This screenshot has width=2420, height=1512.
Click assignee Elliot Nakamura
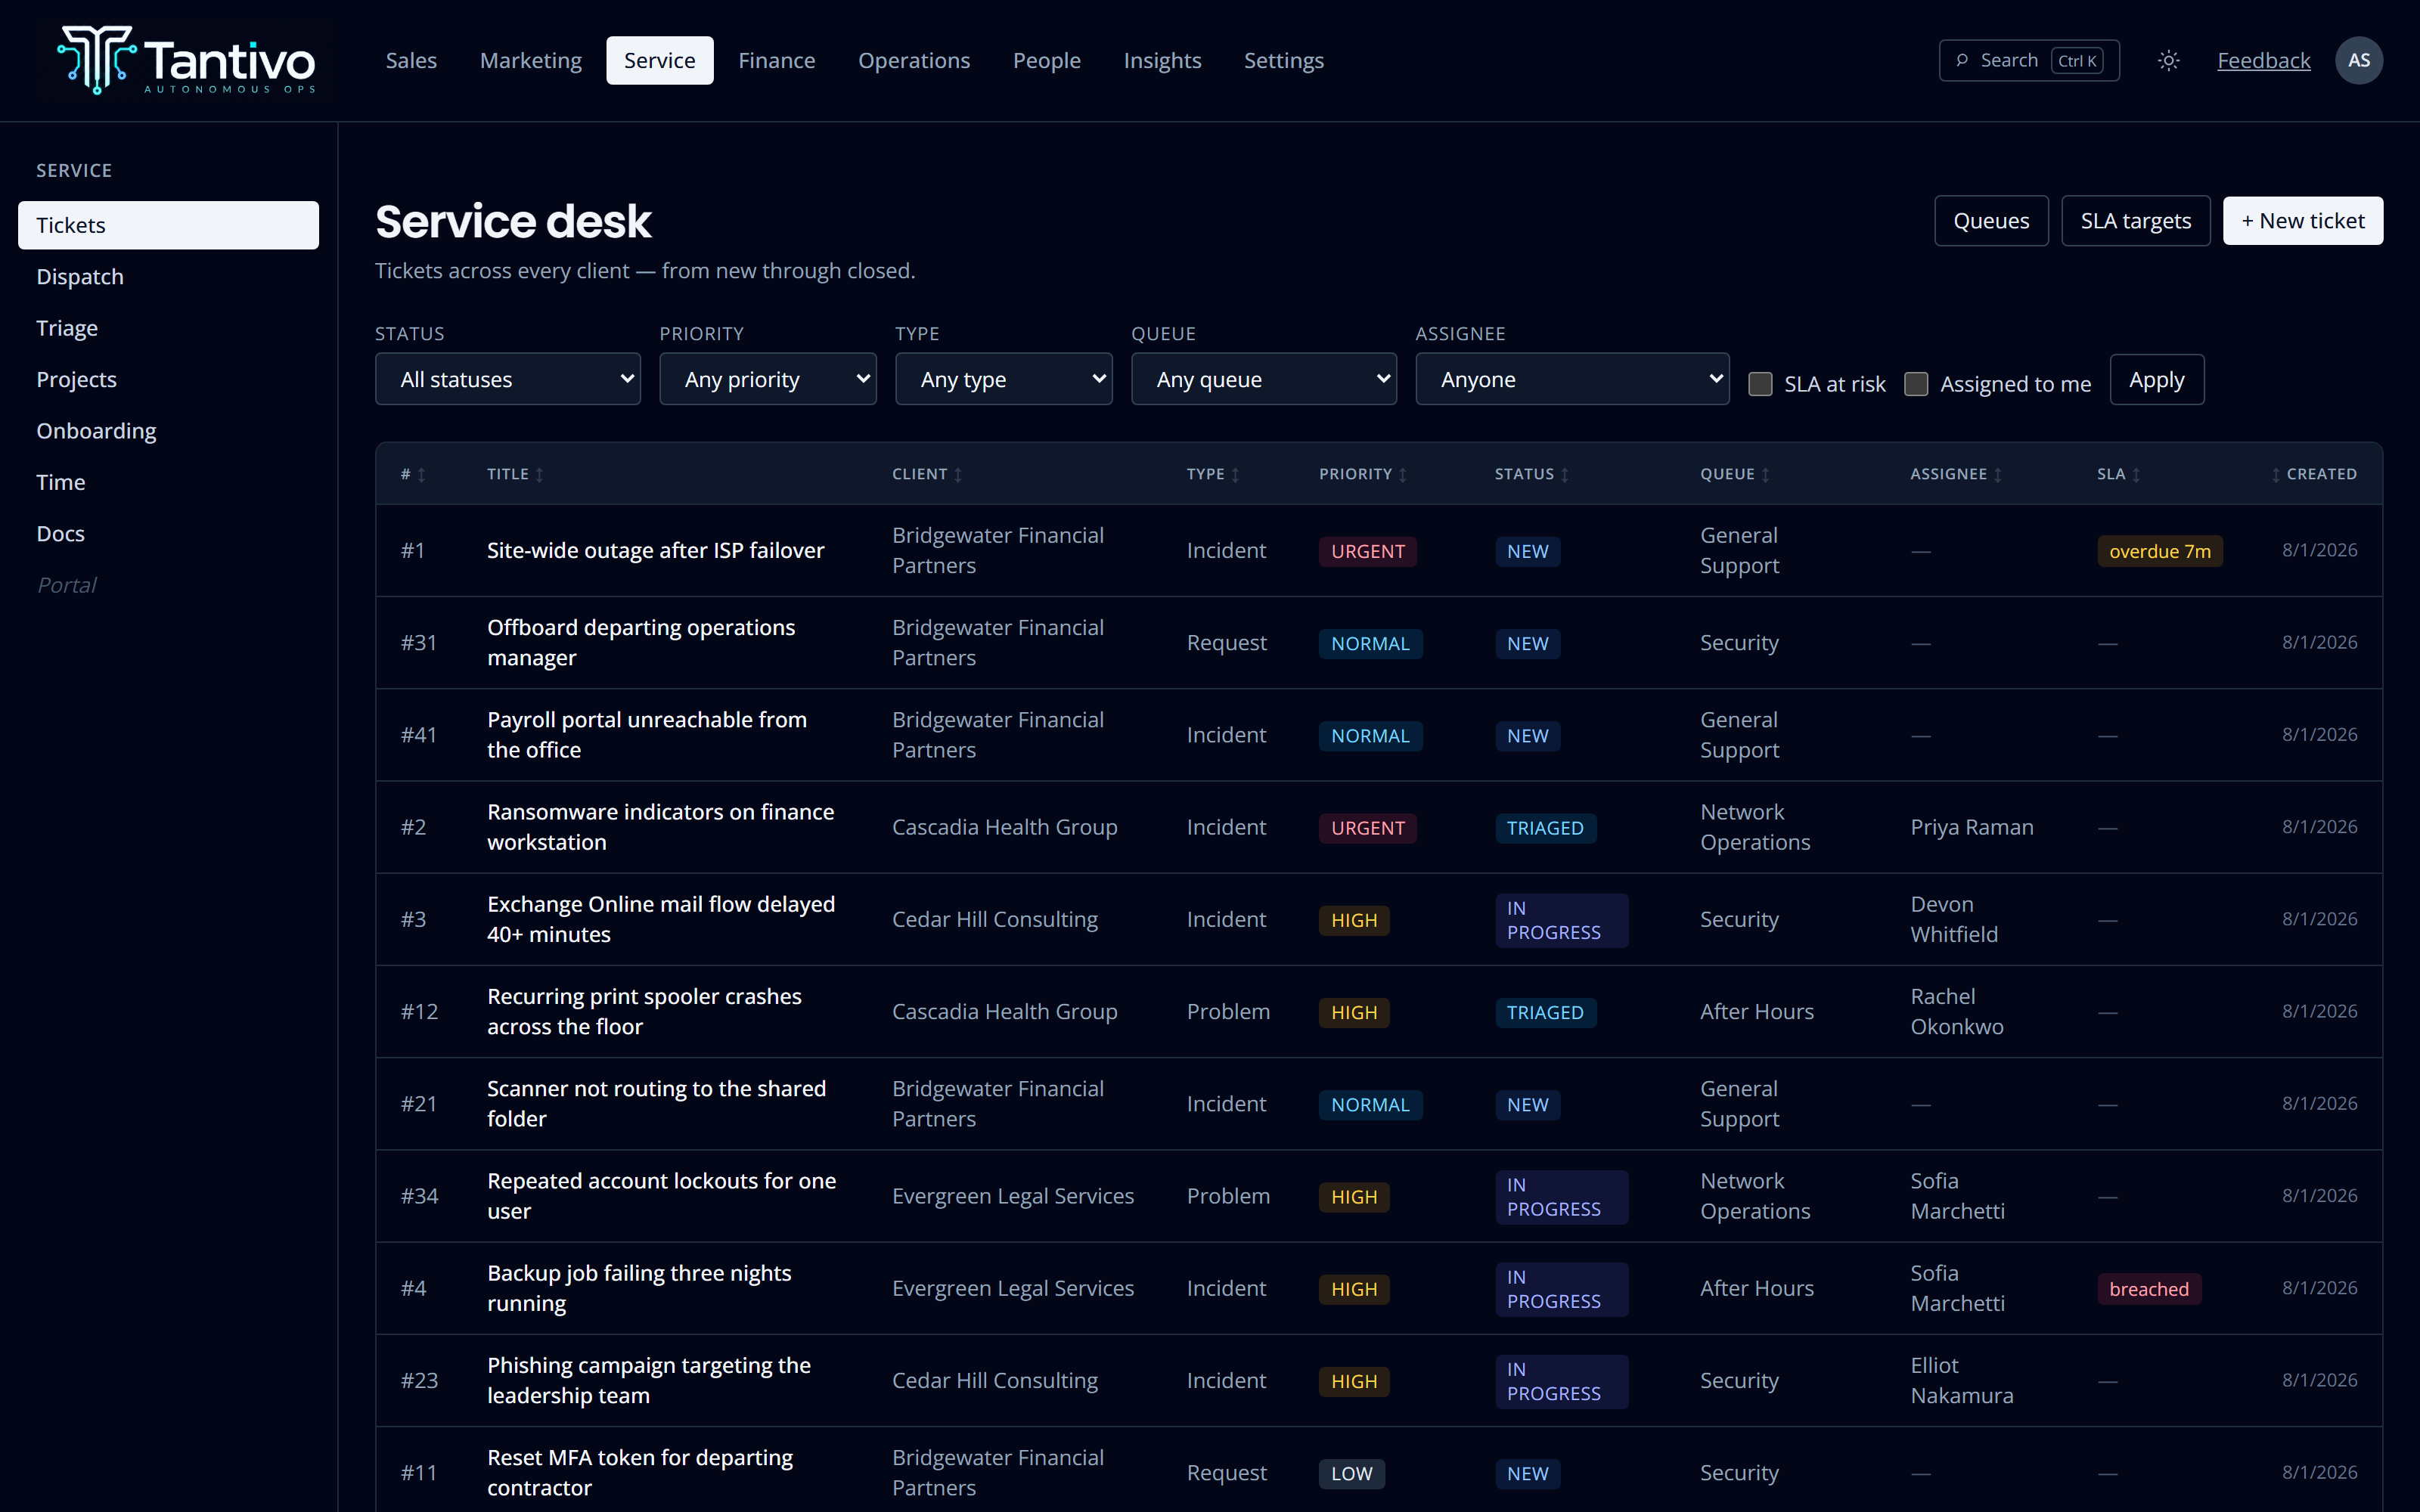click(1962, 1380)
